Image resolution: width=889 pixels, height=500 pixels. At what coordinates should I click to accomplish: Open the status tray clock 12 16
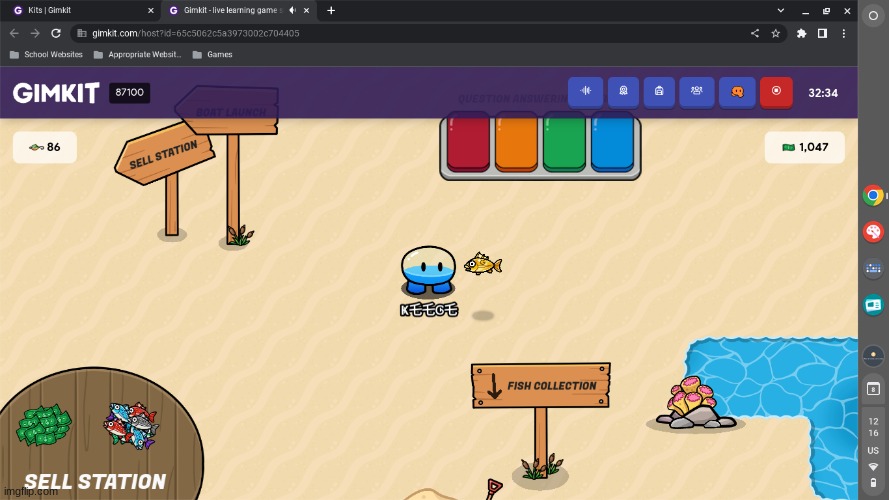(873, 427)
